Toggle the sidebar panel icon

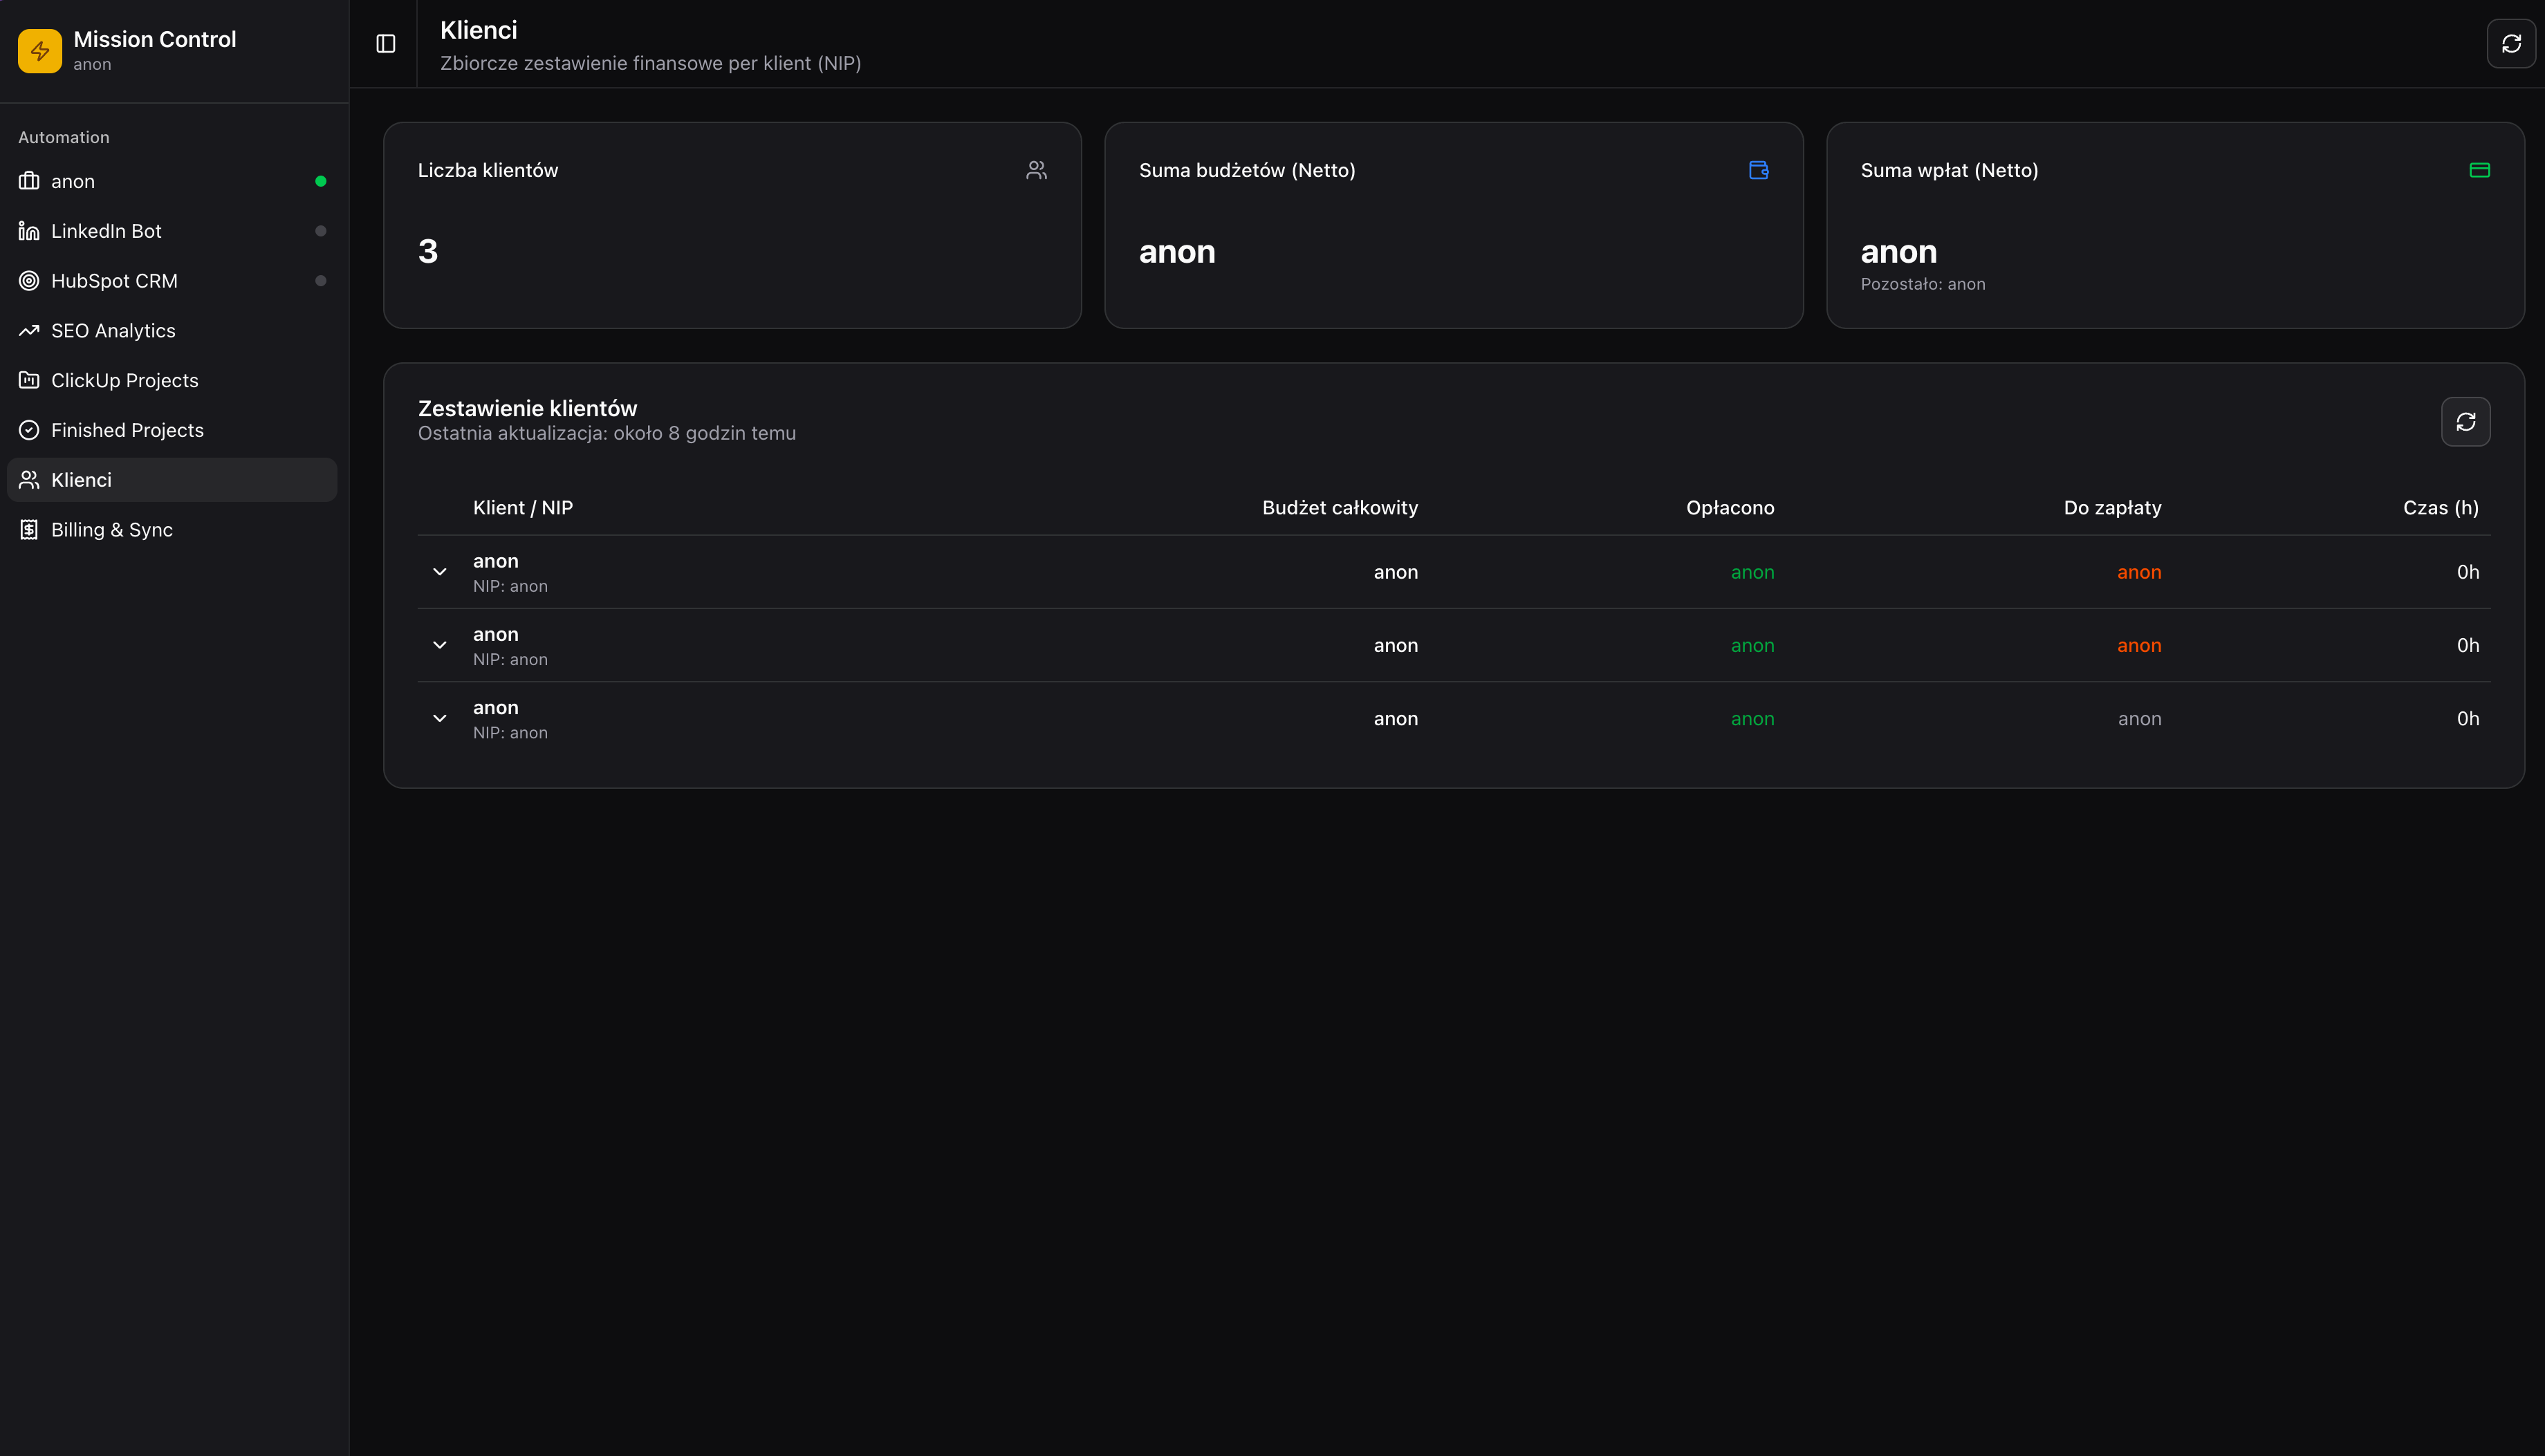tap(385, 43)
